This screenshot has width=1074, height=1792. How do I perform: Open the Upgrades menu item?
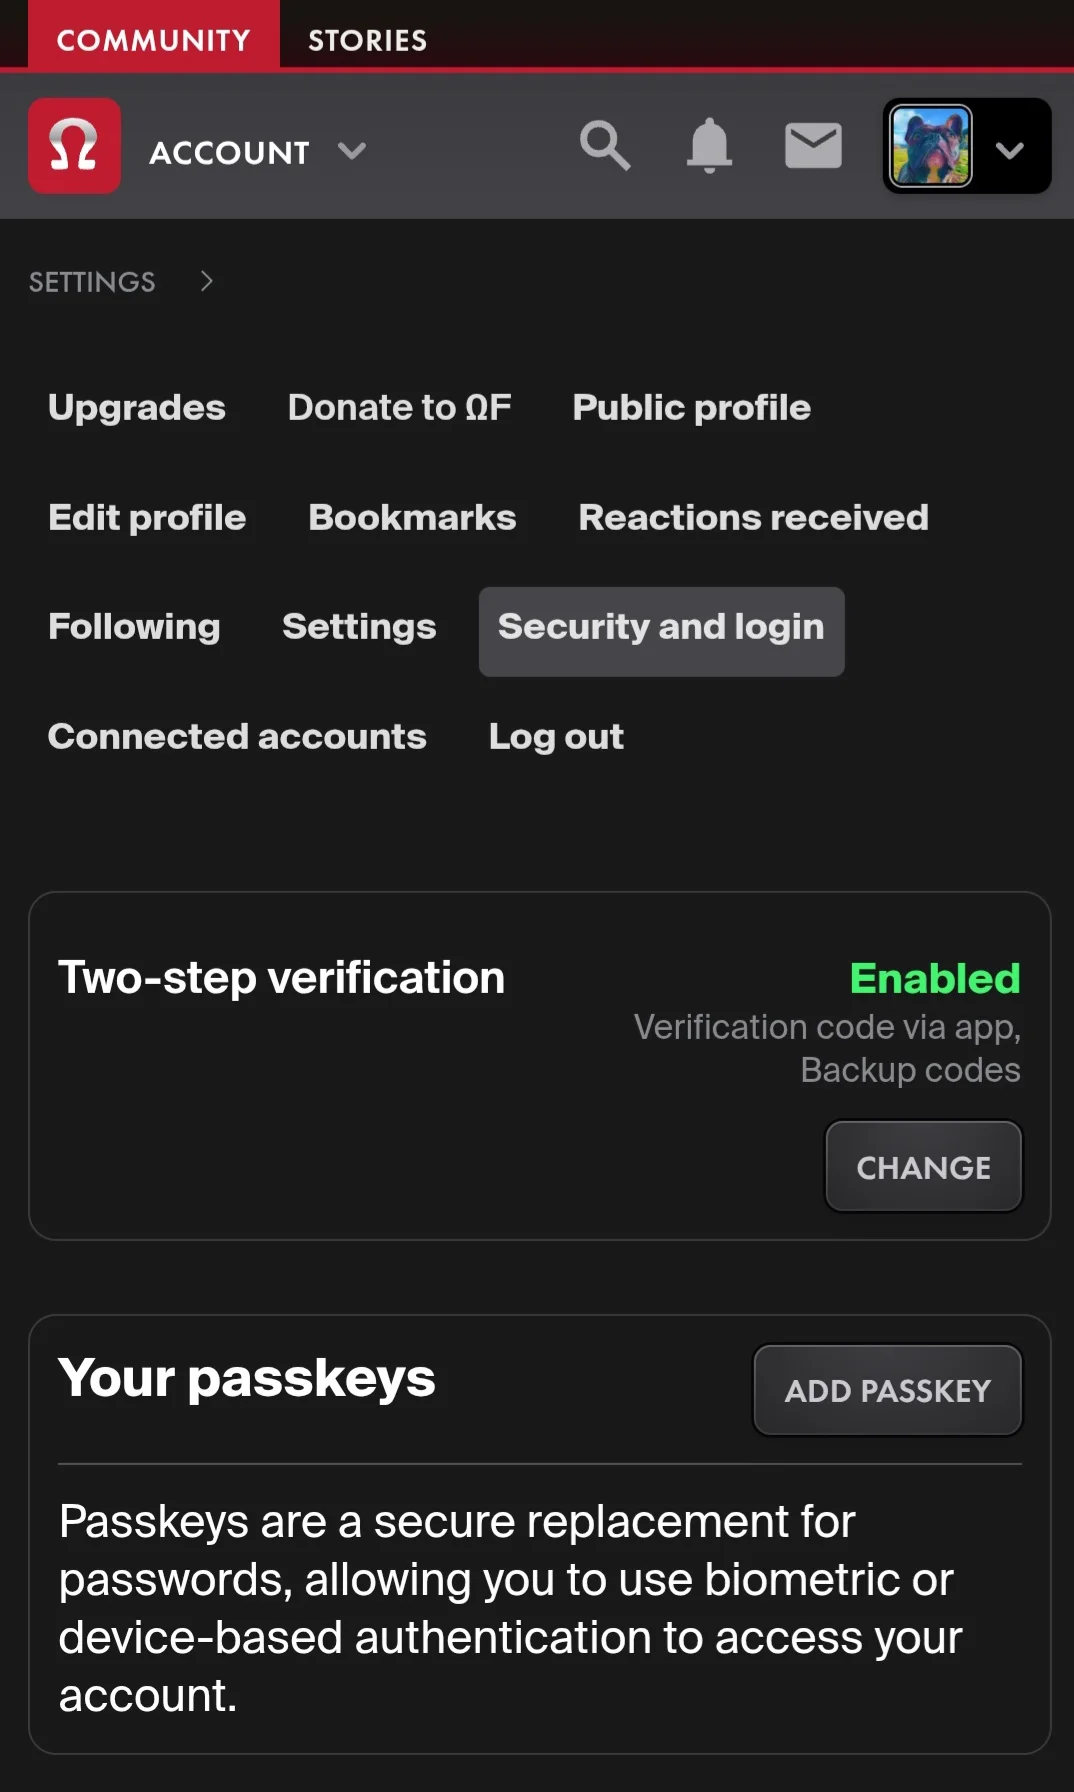click(x=137, y=407)
